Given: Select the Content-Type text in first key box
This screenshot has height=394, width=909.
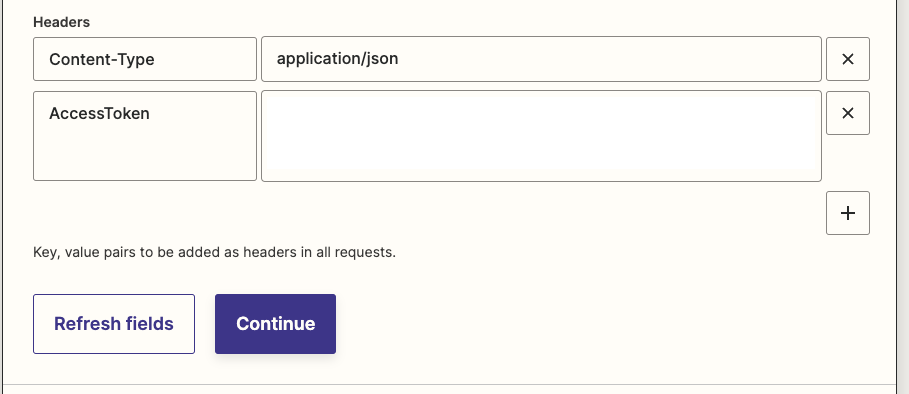Looking at the screenshot, I should click(x=101, y=60).
